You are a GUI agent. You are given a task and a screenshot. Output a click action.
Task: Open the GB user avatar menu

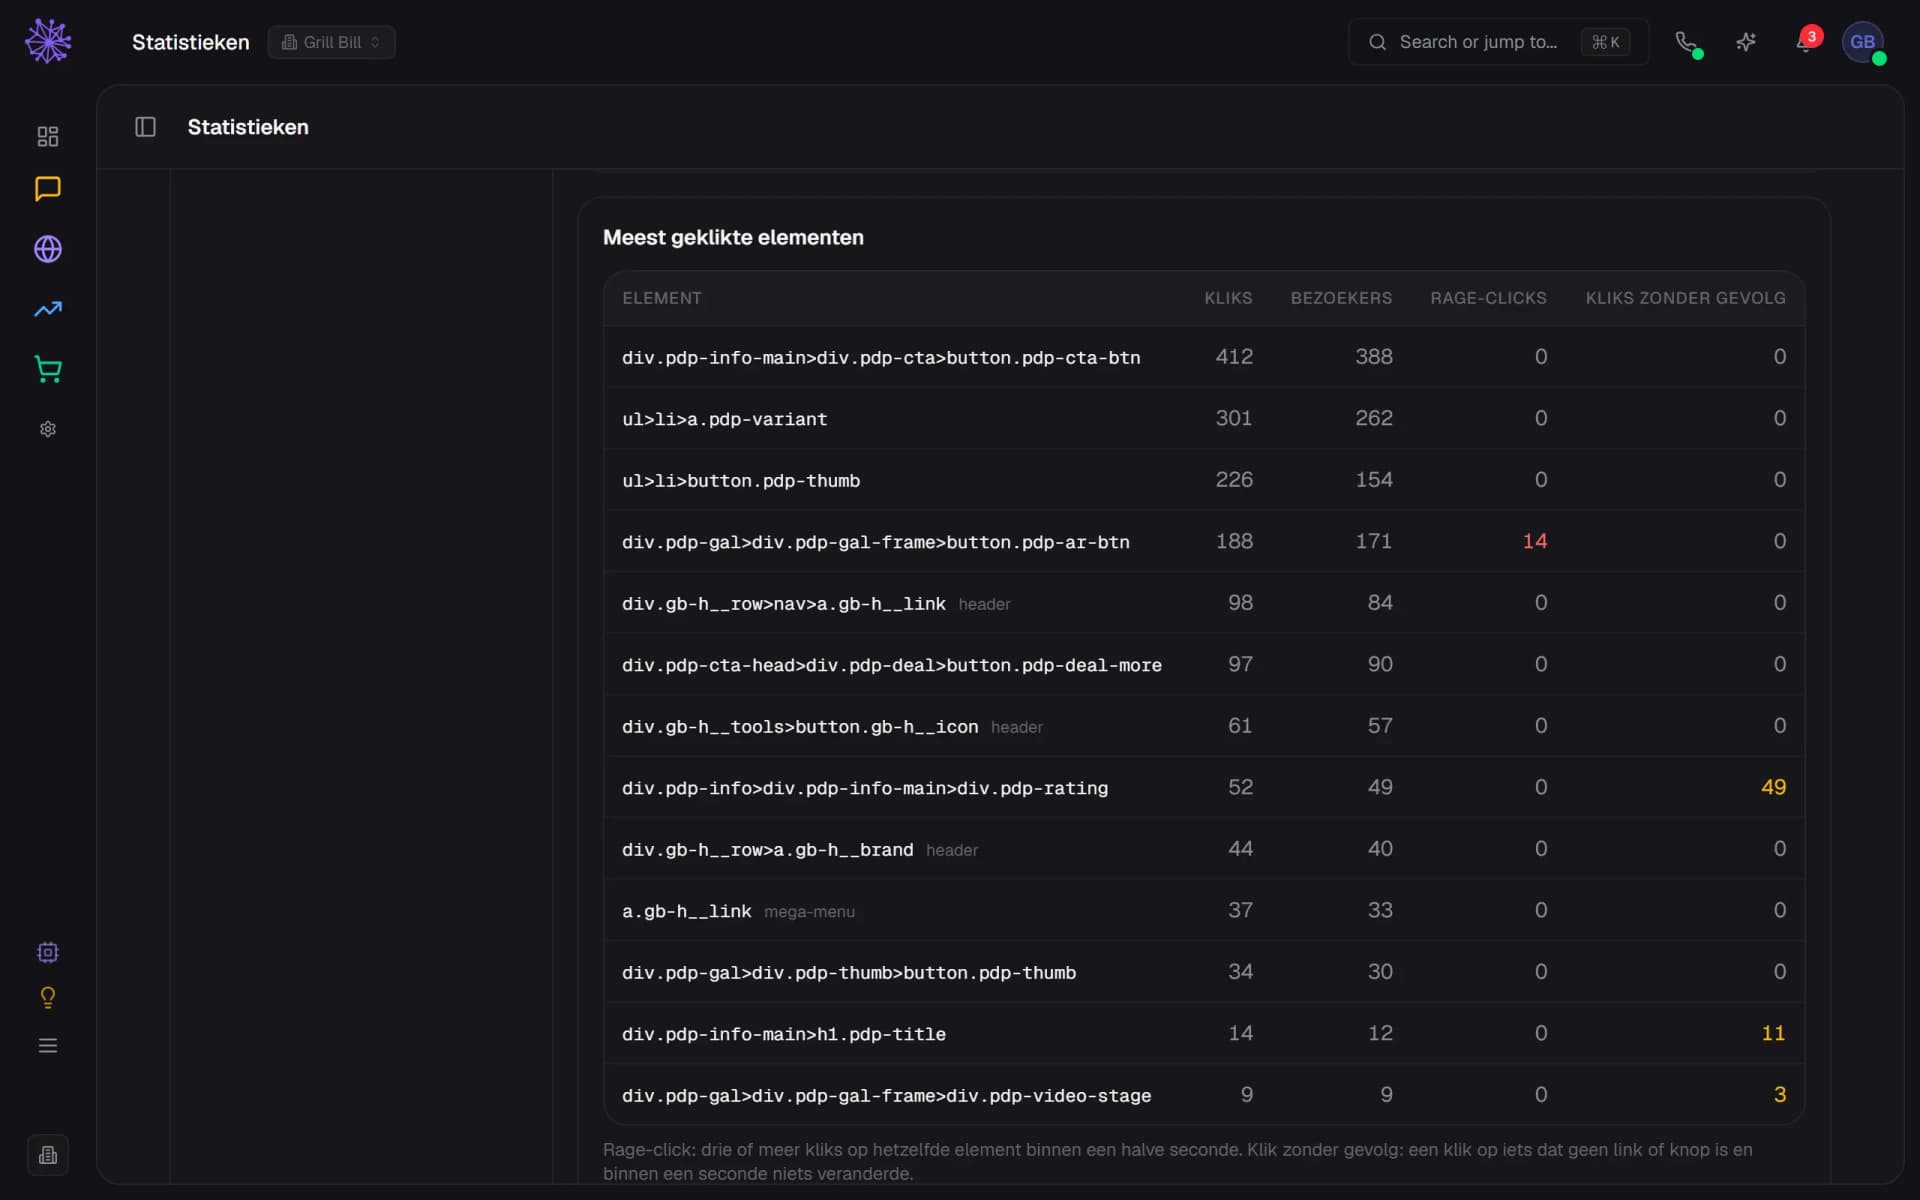pyautogui.click(x=1863, y=42)
